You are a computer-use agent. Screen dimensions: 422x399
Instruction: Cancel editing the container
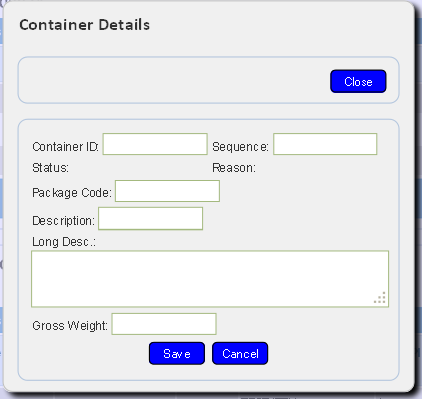tap(240, 353)
